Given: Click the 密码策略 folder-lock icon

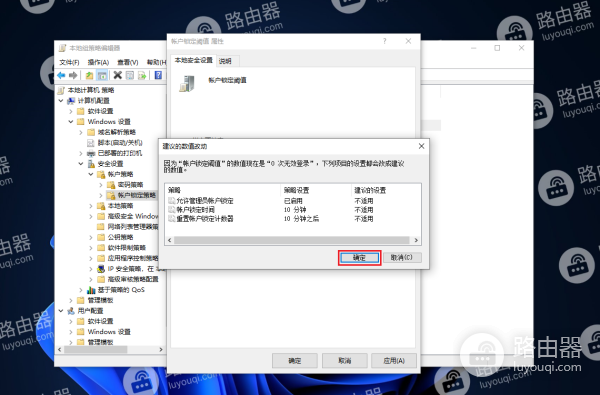Looking at the screenshot, I should click(x=111, y=185).
